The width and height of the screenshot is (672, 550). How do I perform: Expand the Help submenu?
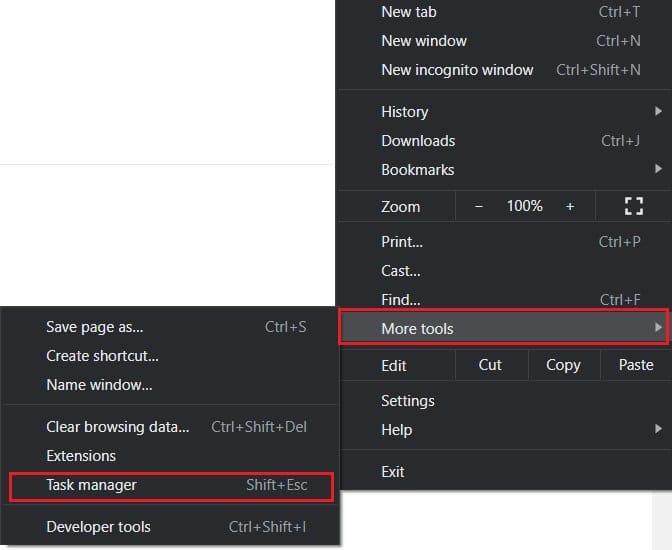point(504,430)
